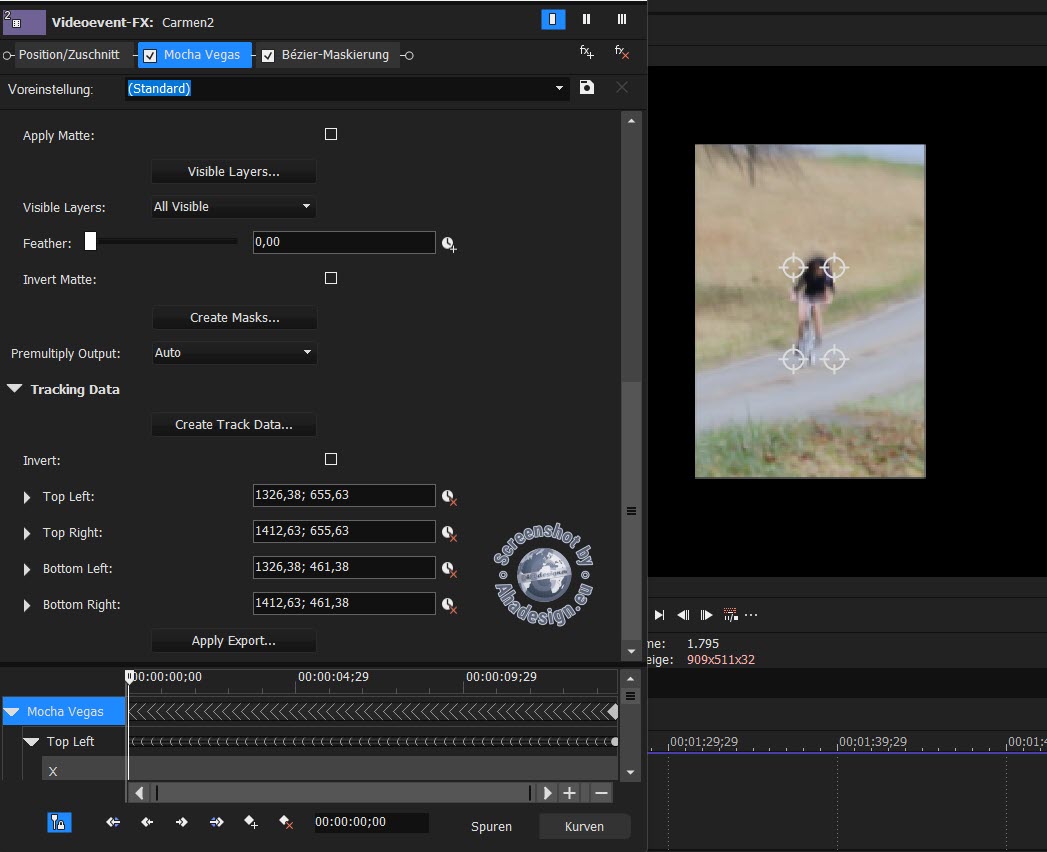Click the Feather value field
The image size is (1047, 852).
click(x=344, y=242)
